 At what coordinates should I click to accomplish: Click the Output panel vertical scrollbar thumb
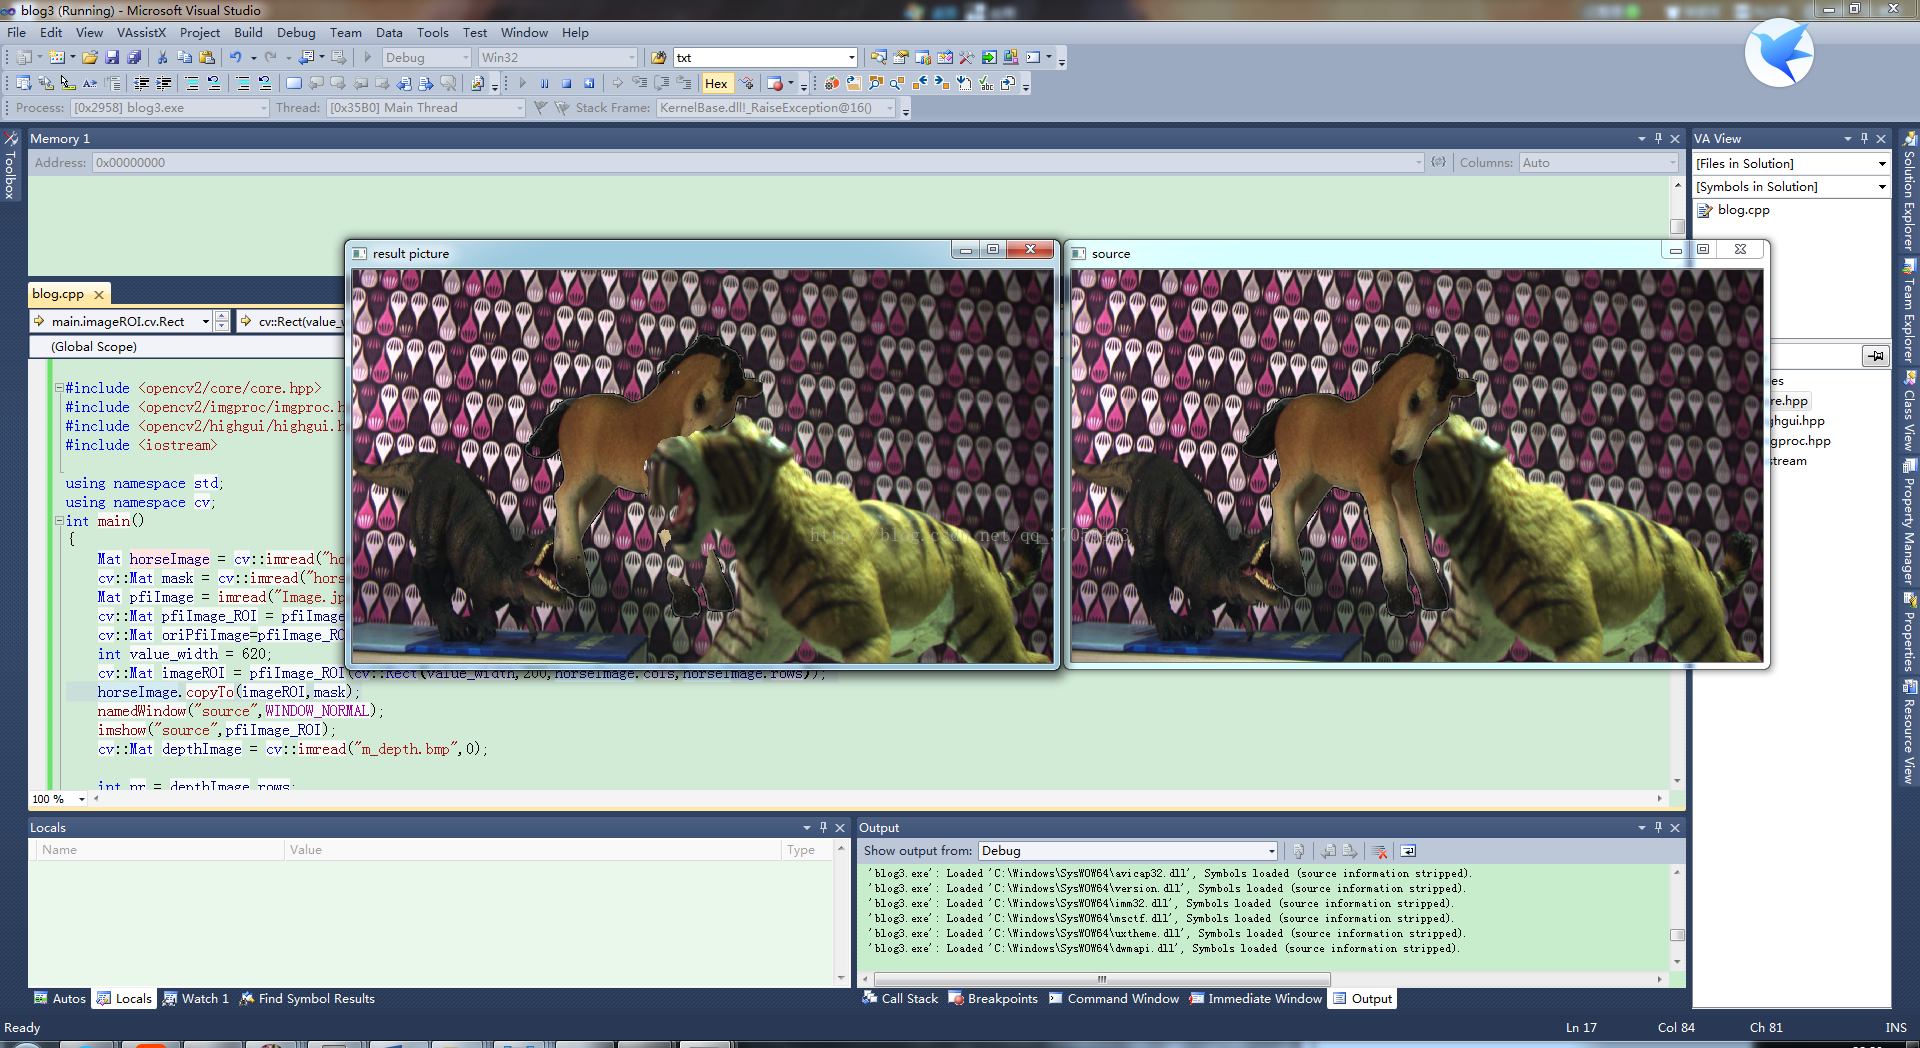[1677, 935]
